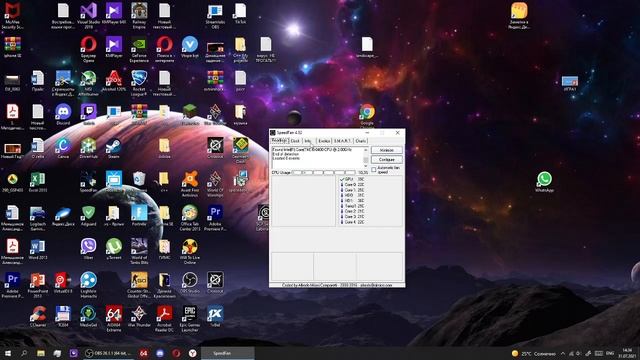Screen dimensions: 640x360
Task: Select the McAfee Security desktop icon
Action: (x=12, y=16)
